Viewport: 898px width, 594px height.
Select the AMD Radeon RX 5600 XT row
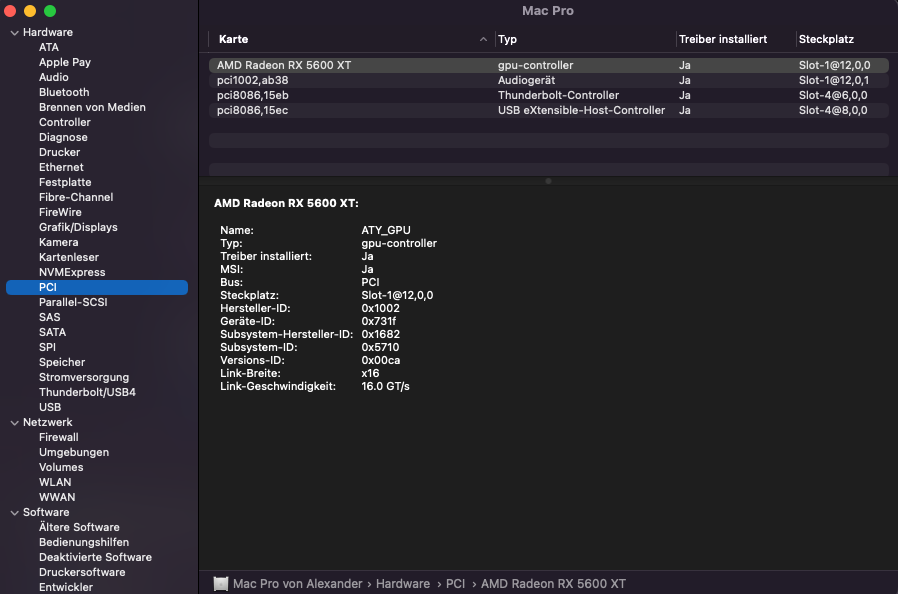click(284, 65)
